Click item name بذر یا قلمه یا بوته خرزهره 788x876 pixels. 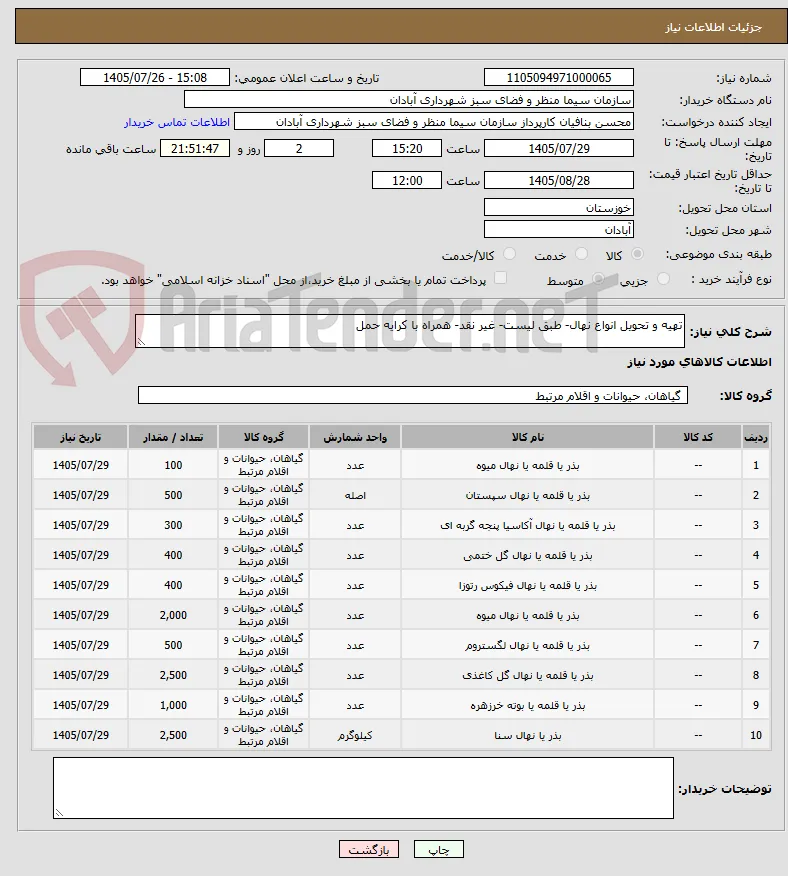coord(528,706)
